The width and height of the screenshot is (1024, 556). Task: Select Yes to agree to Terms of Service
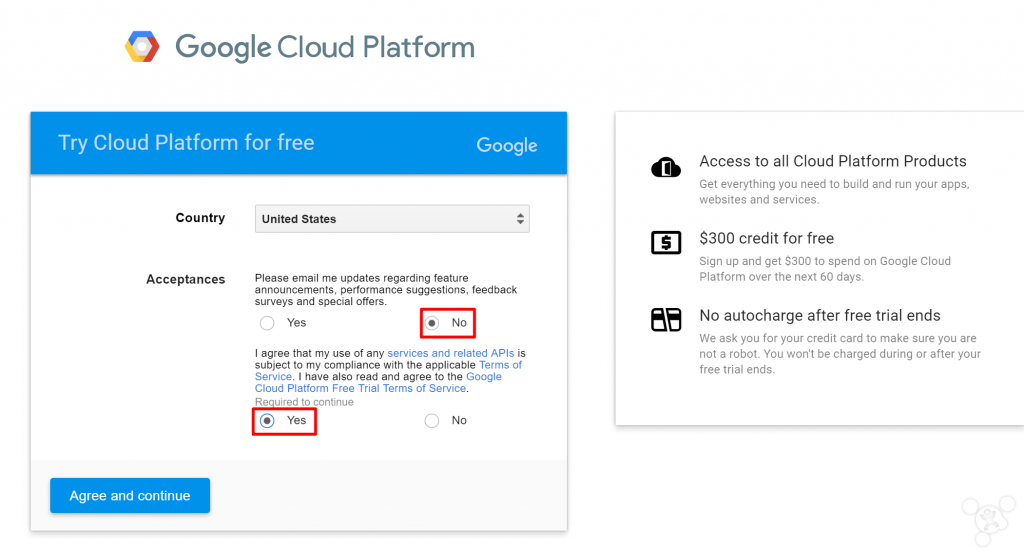tap(267, 421)
